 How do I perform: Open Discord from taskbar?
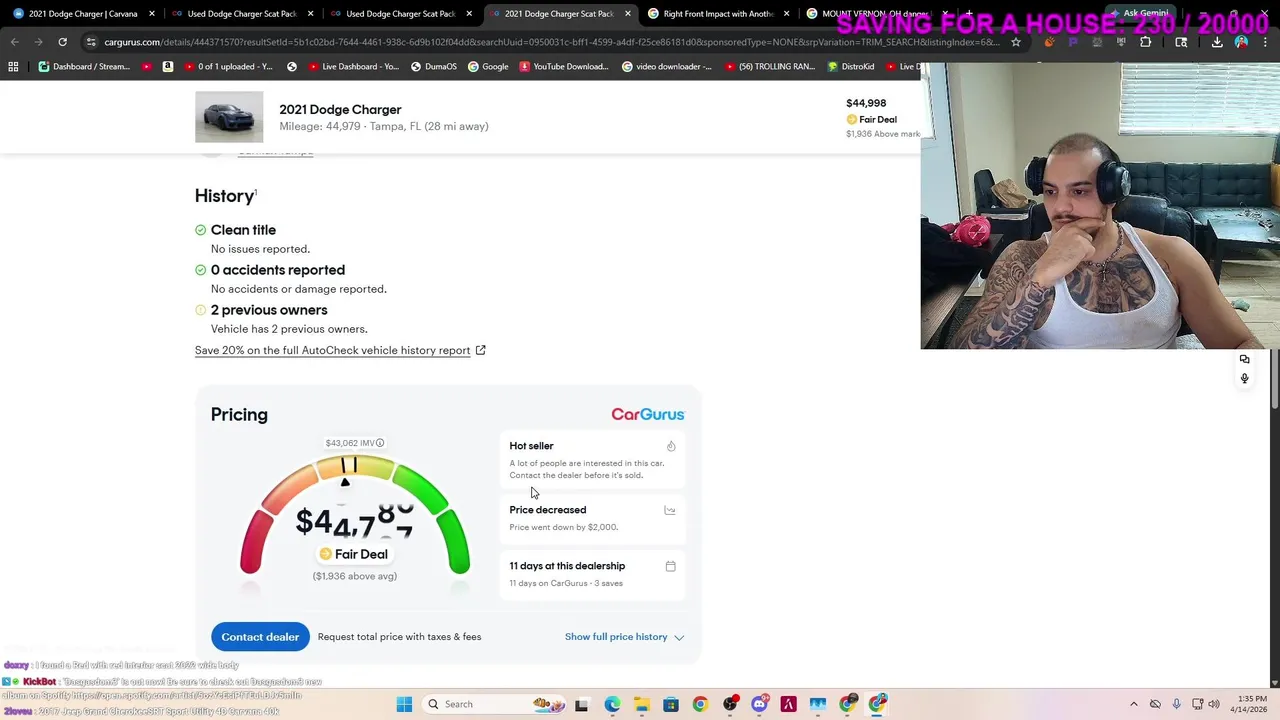pos(759,704)
